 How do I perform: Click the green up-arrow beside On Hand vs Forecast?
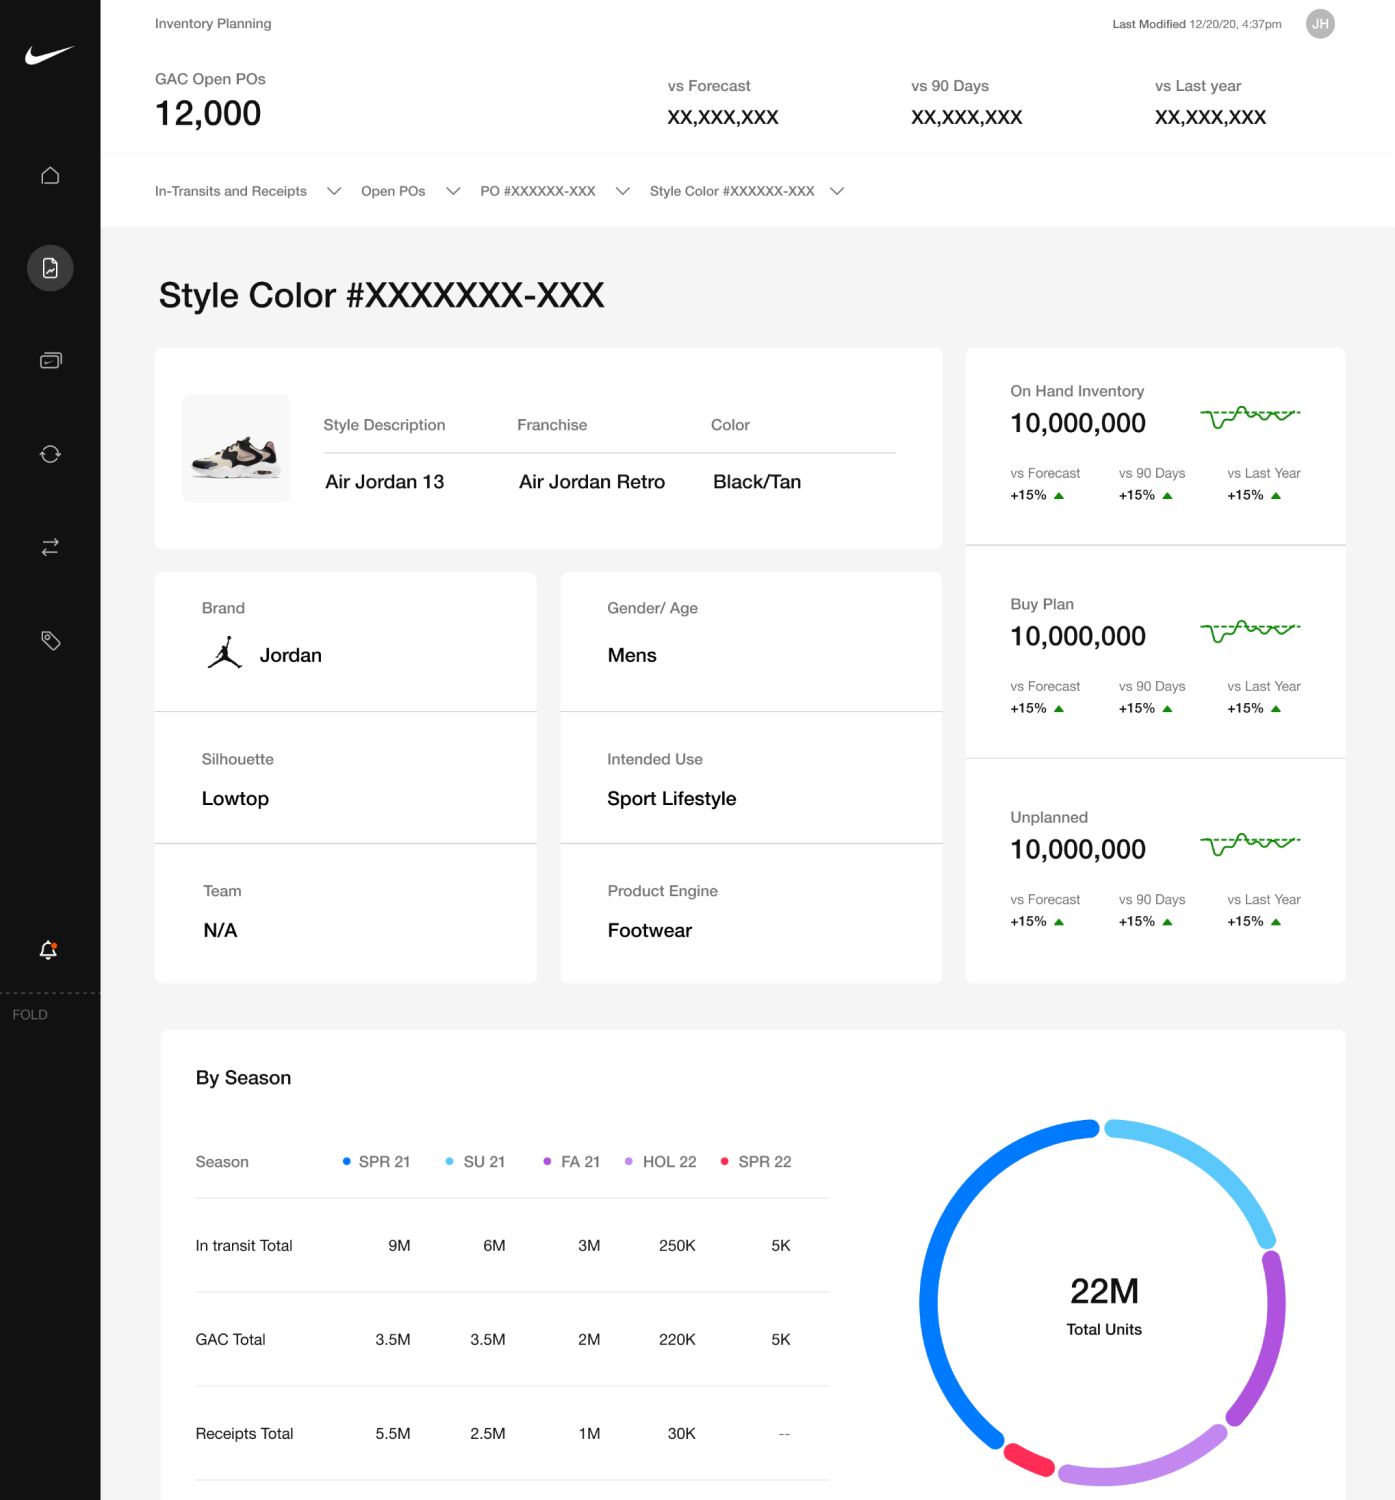[x=1059, y=496]
